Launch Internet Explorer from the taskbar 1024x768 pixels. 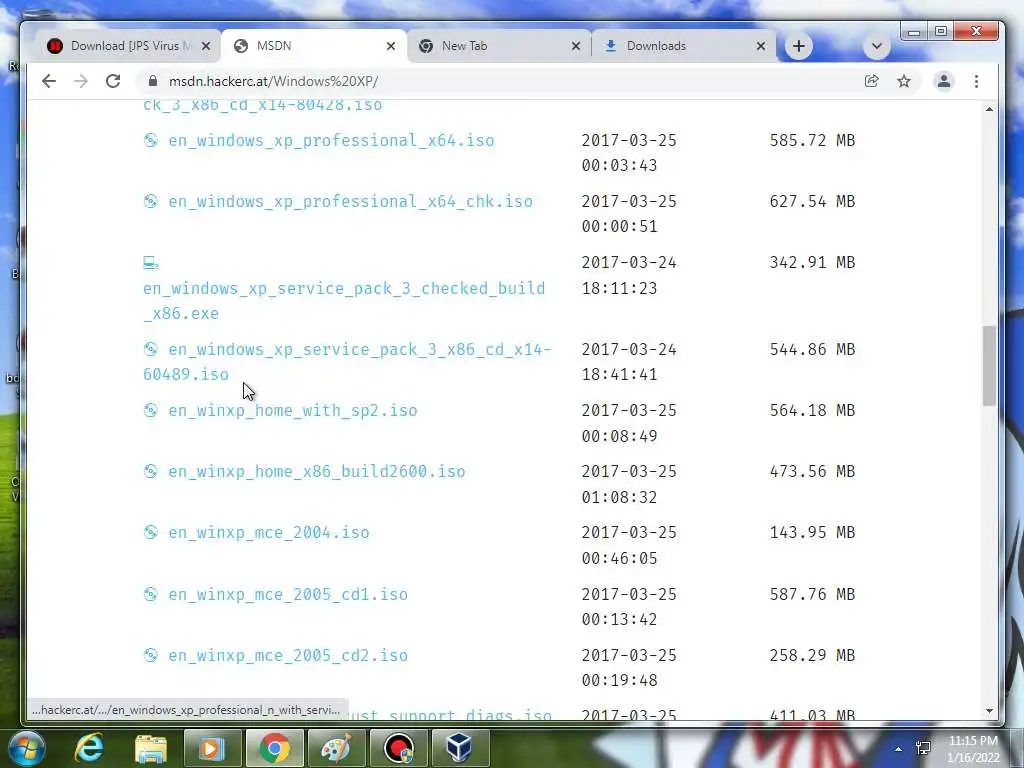point(89,748)
